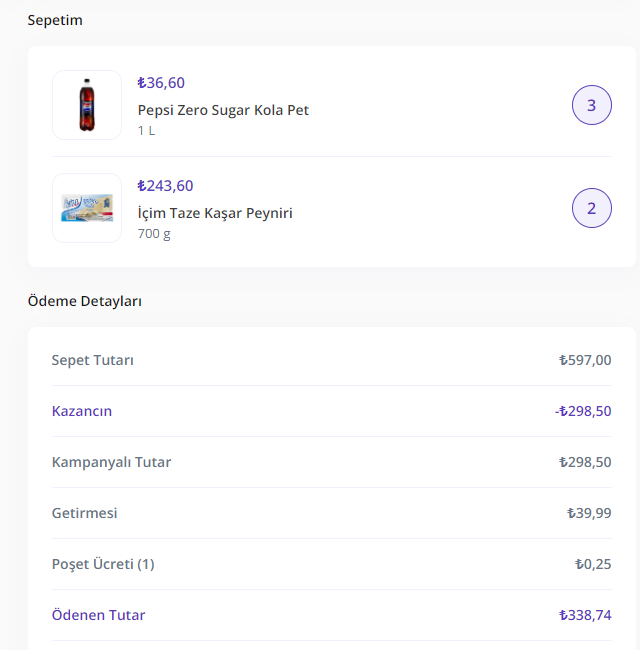The height and width of the screenshot is (650, 640).
Task: Click the Kampanyalı Tutar label
Action: [x=111, y=462]
